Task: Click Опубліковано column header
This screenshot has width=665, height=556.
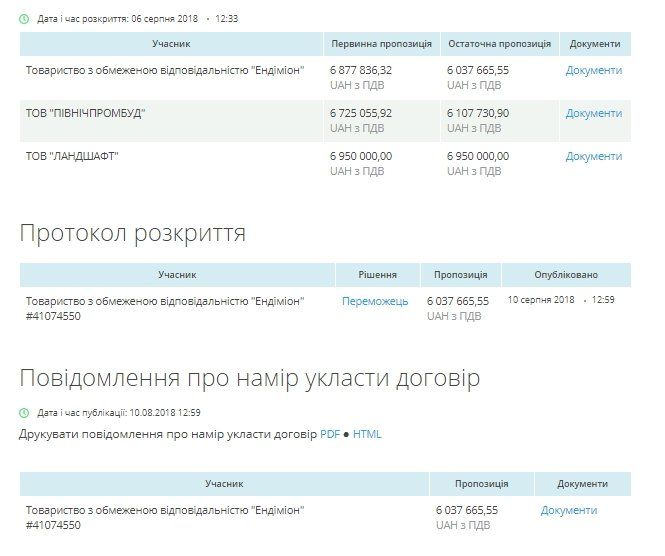Action: click(x=566, y=275)
